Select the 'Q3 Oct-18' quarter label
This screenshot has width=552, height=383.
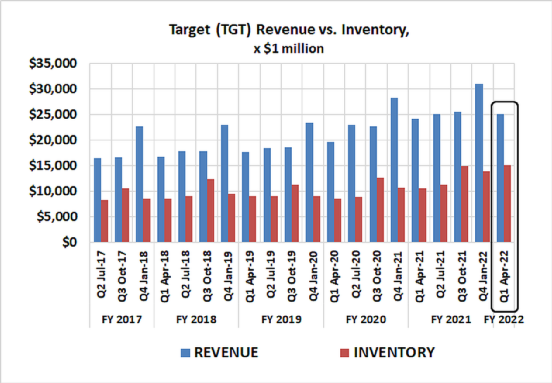(x=207, y=276)
